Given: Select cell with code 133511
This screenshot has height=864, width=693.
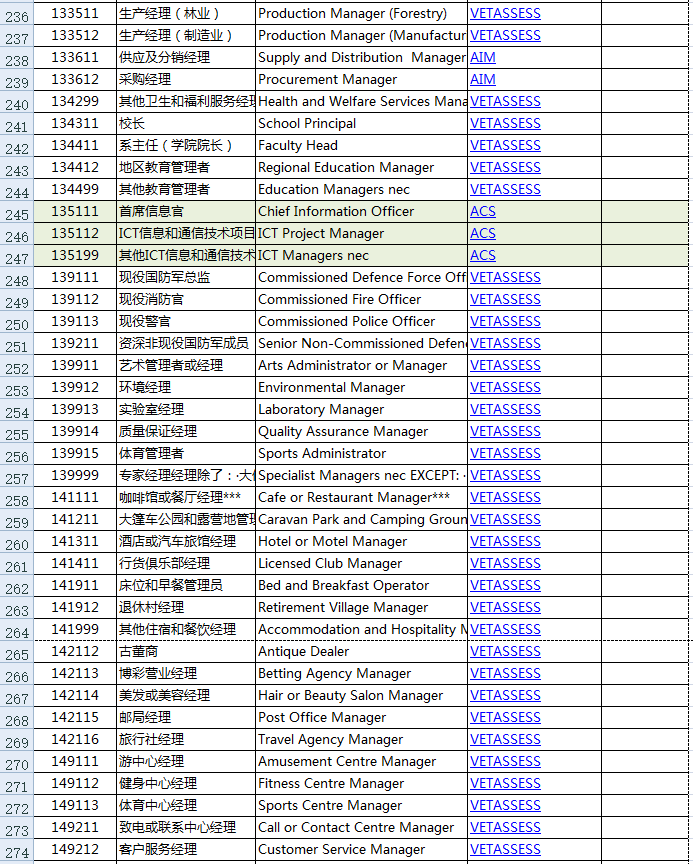Looking at the screenshot, I should tap(75, 13).
